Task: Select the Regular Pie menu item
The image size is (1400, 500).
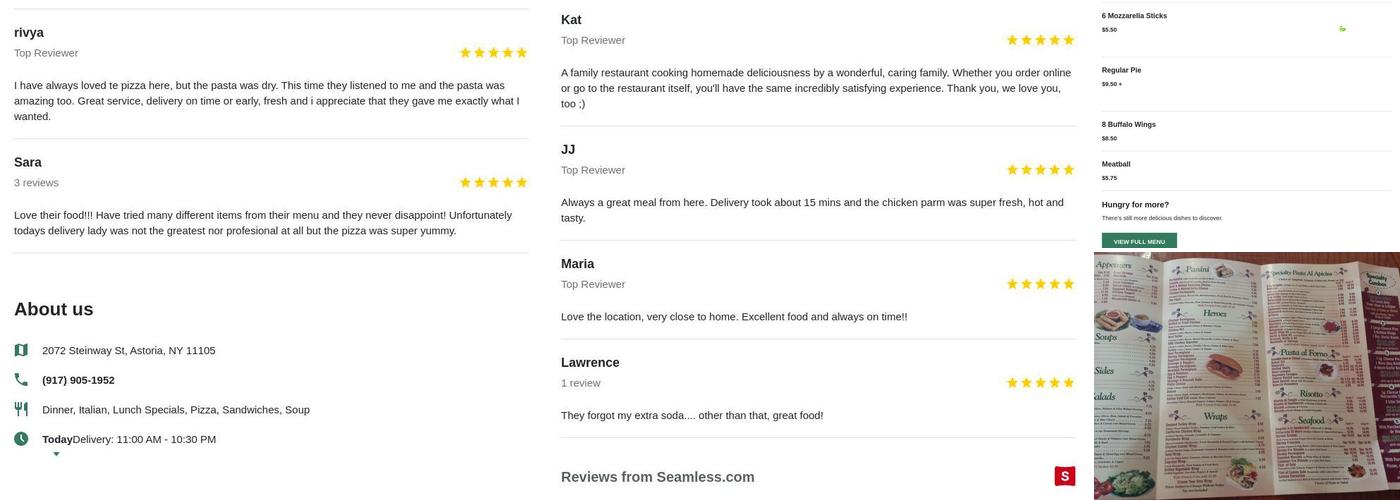Action: point(1121,71)
